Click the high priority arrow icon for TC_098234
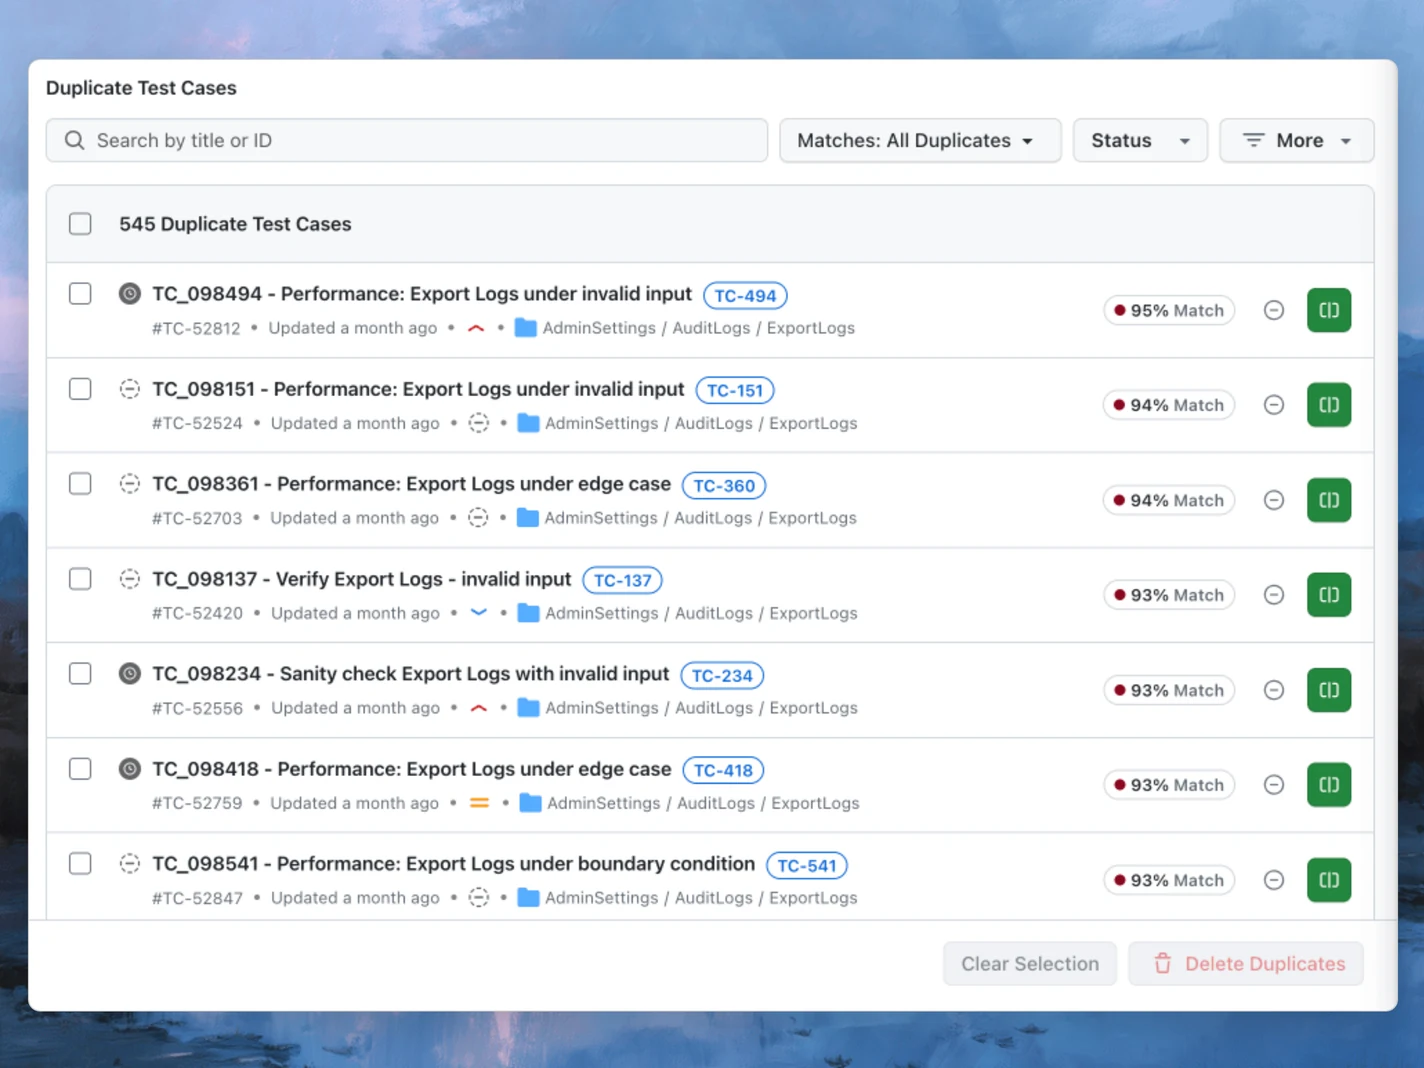1424x1068 pixels. point(479,708)
